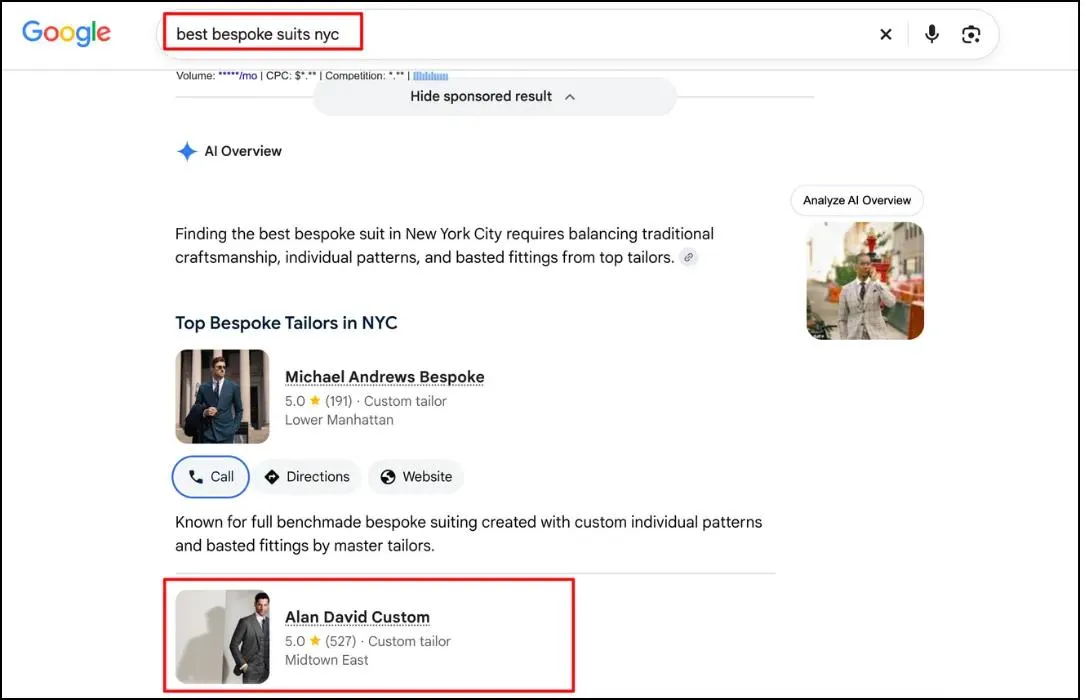Start voice search with microphone icon
This screenshot has height=700, width=1085.
click(x=931, y=34)
